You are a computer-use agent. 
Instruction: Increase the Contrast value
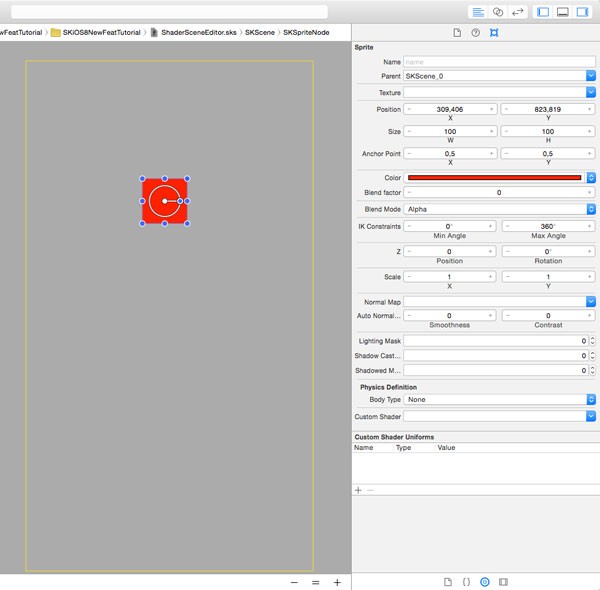click(x=589, y=316)
